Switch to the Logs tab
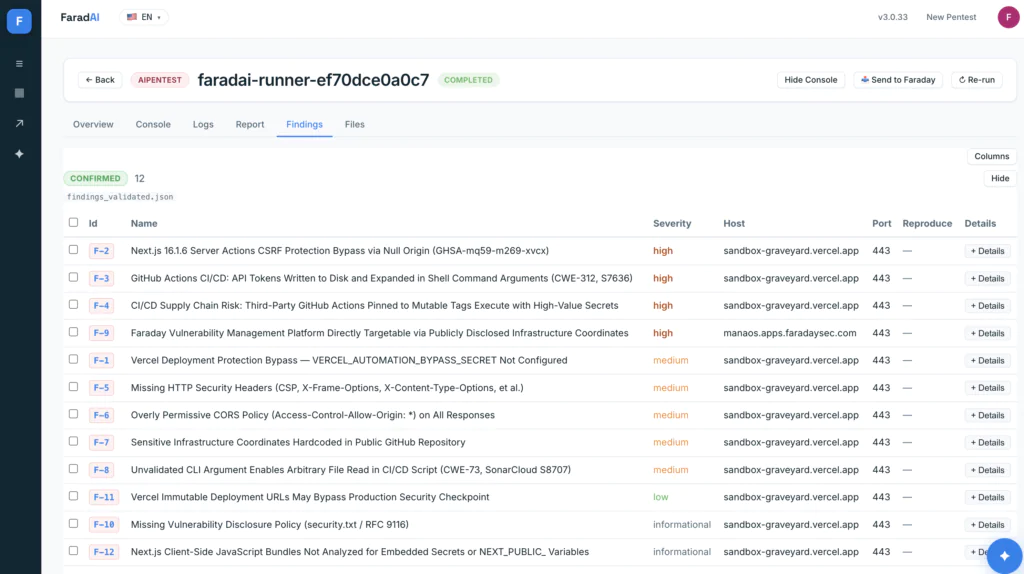Viewport: 1024px width, 574px height. coord(203,124)
